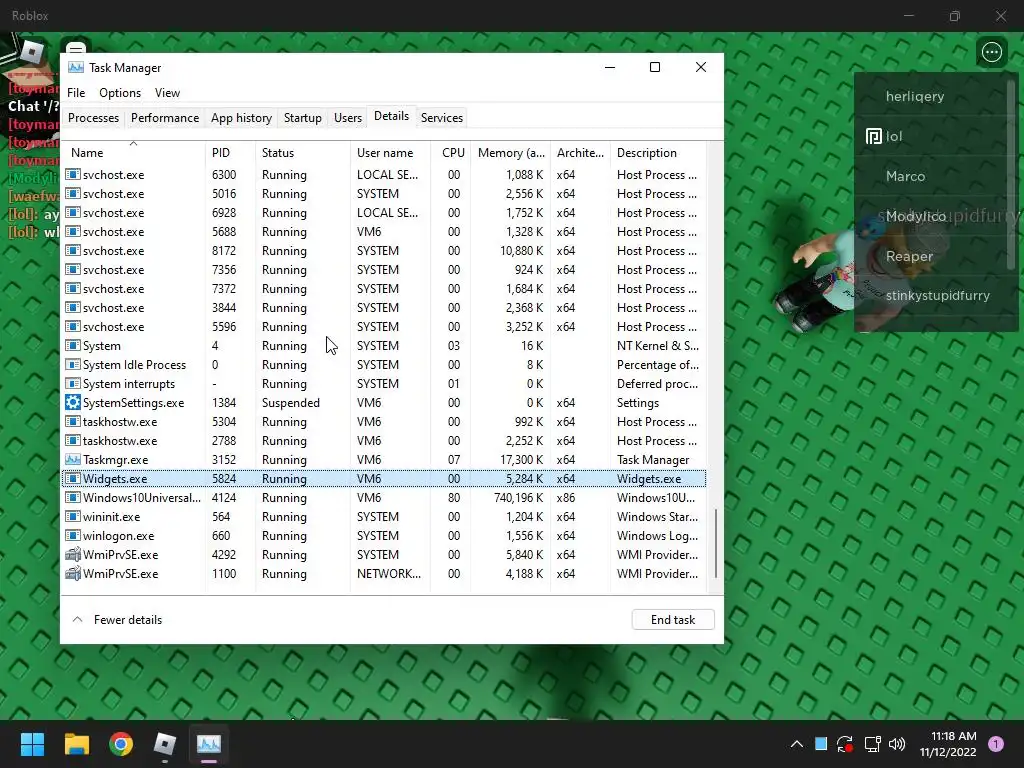Open the volume control in the tray

[x=897, y=744]
